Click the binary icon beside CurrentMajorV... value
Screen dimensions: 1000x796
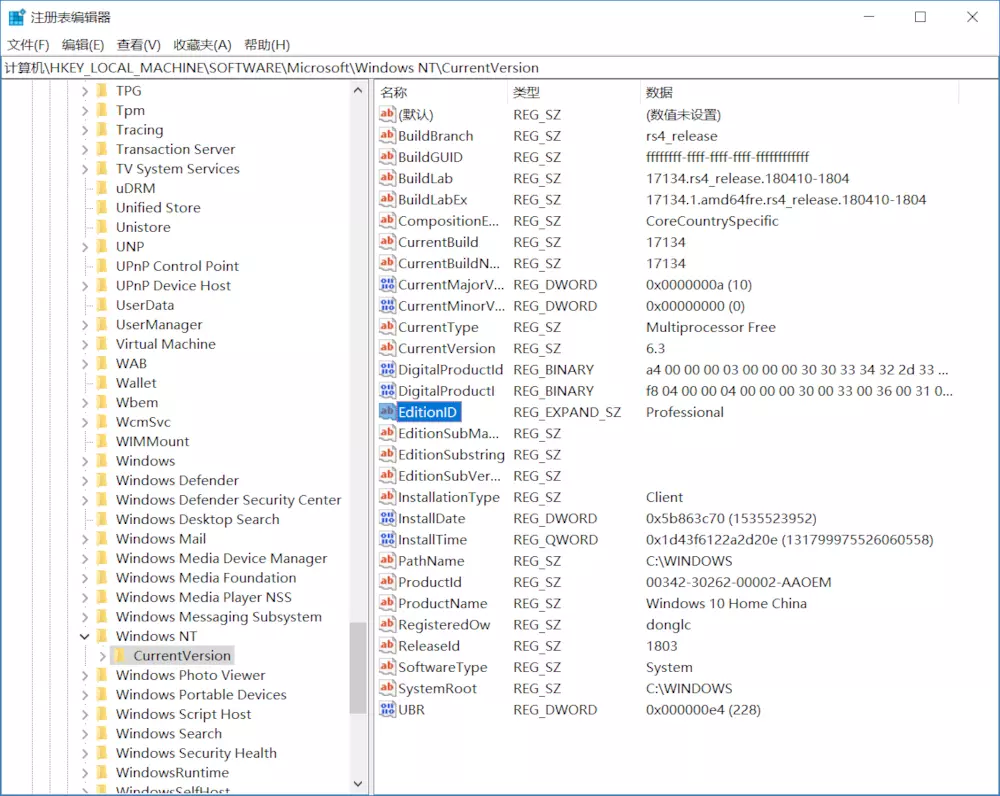click(x=387, y=284)
